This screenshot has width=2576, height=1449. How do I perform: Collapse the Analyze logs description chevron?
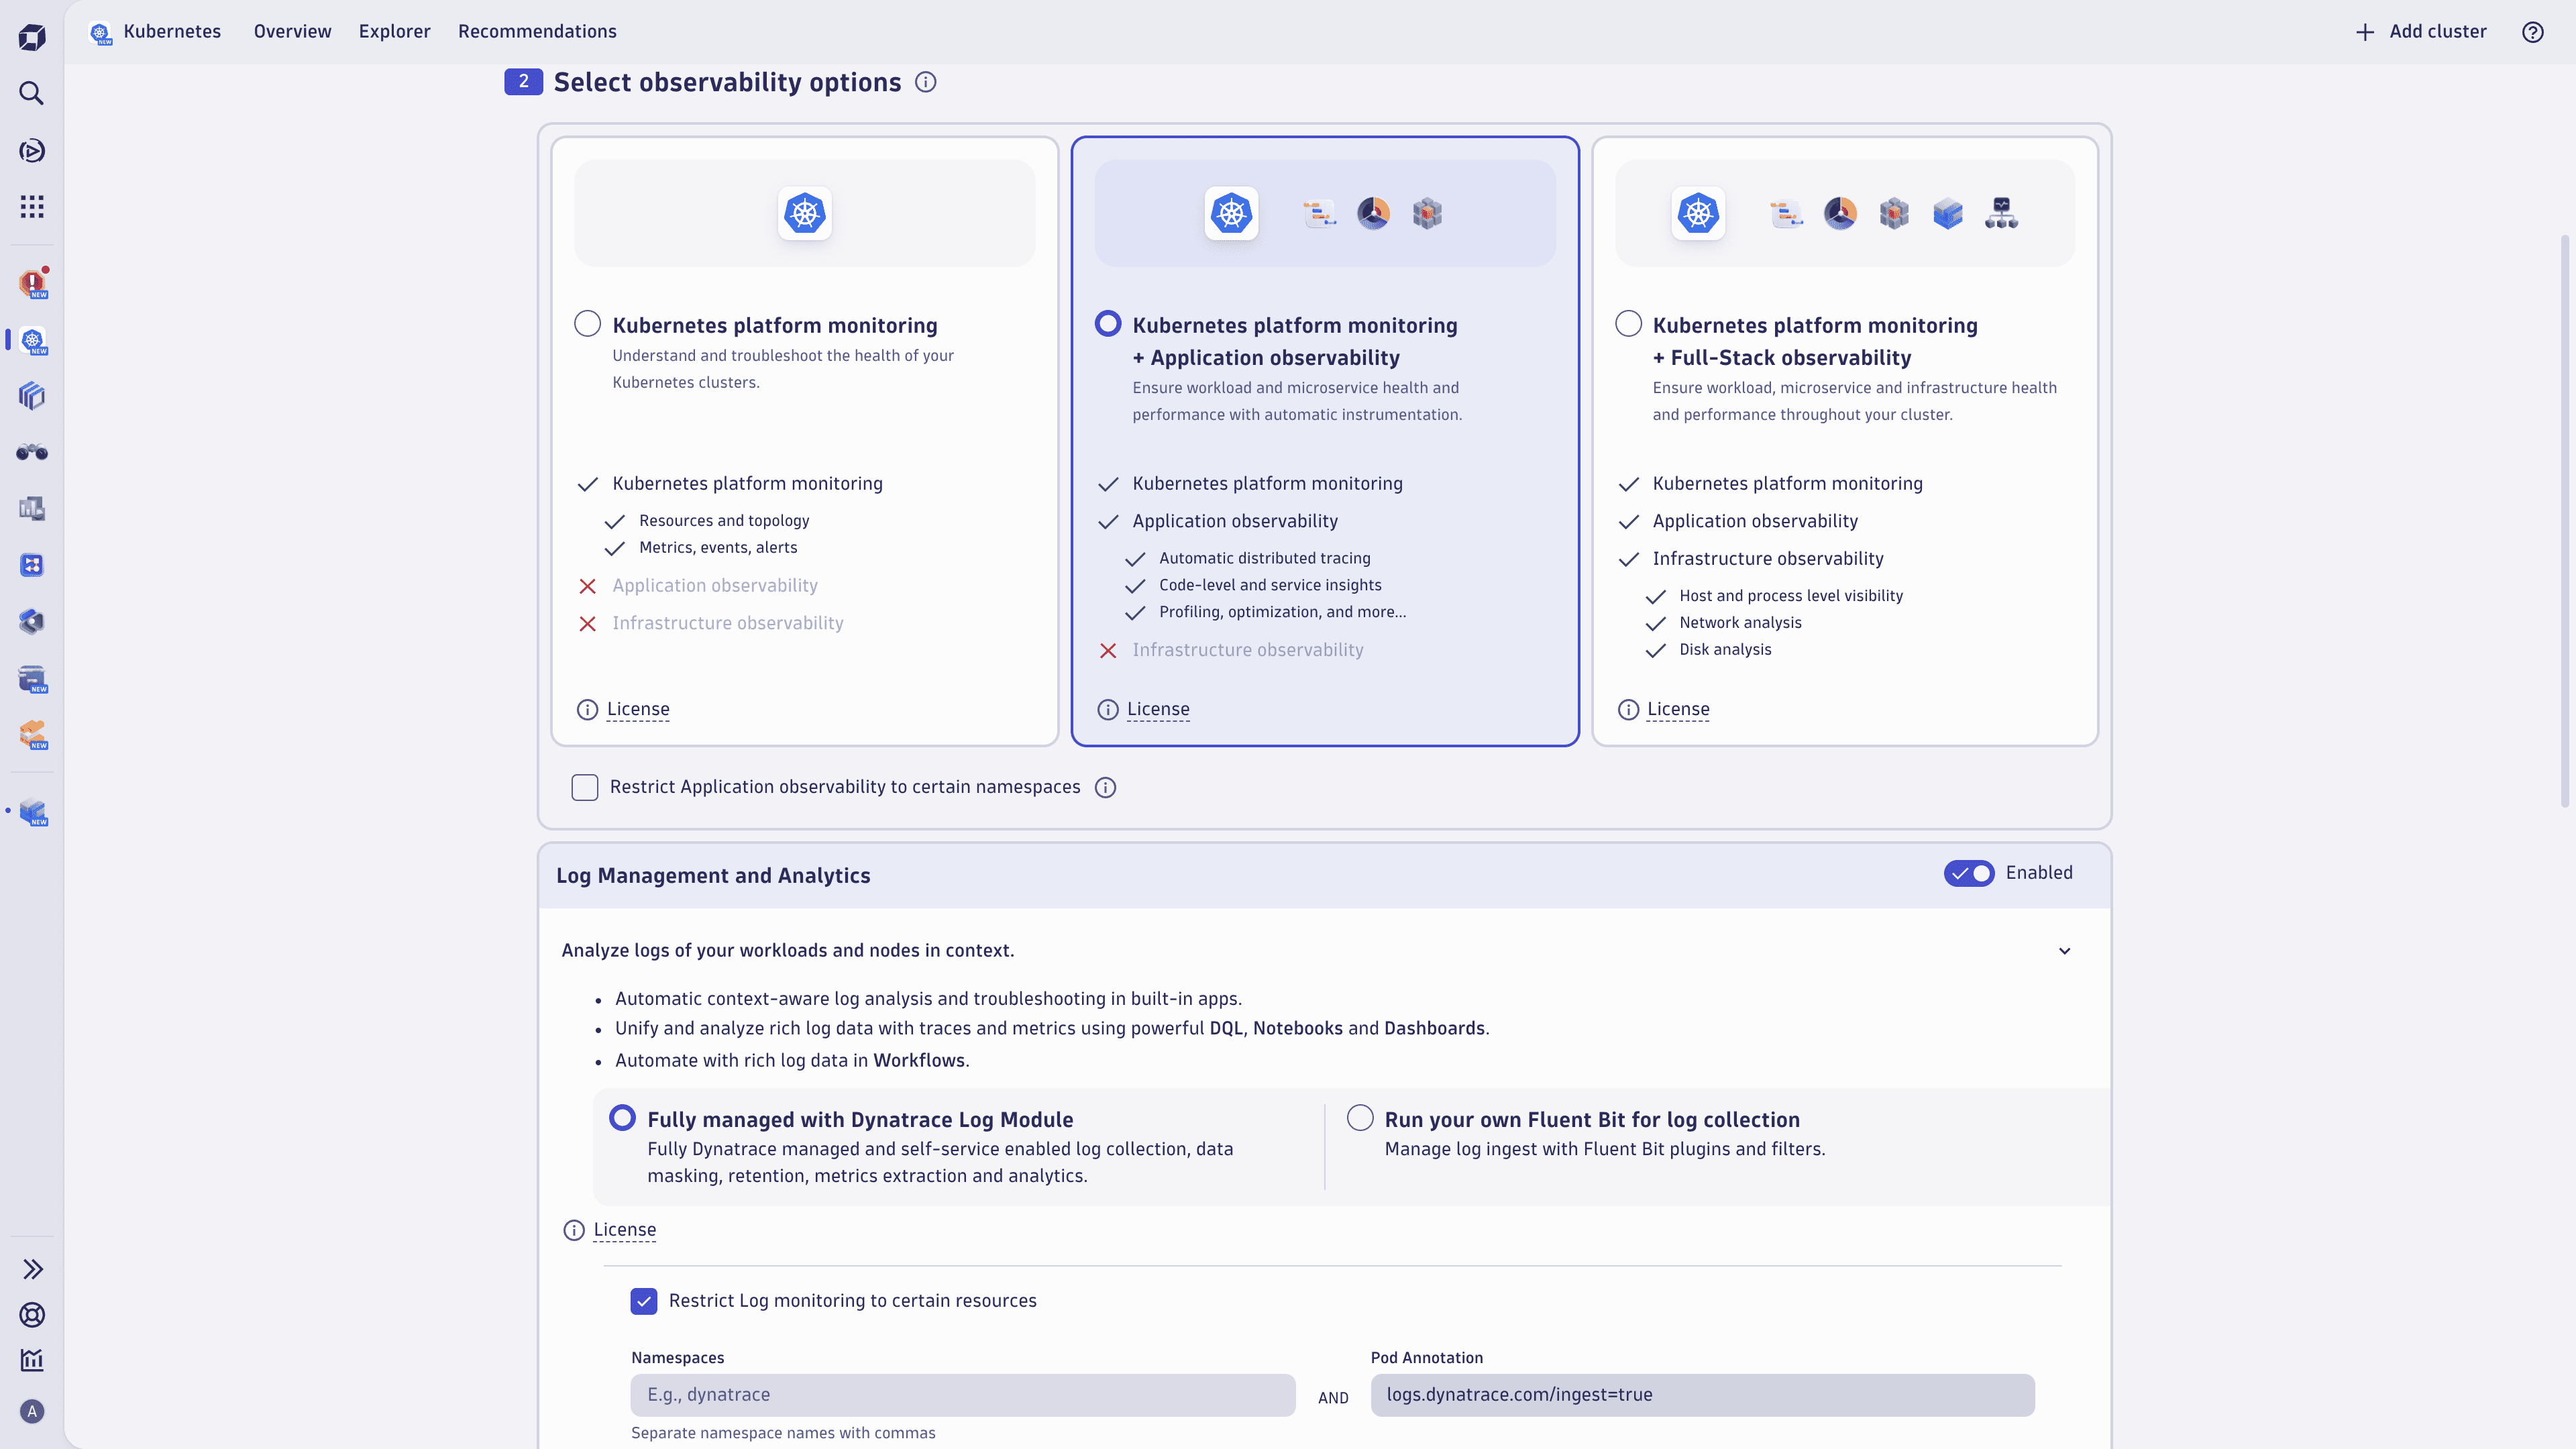point(2065,951)
